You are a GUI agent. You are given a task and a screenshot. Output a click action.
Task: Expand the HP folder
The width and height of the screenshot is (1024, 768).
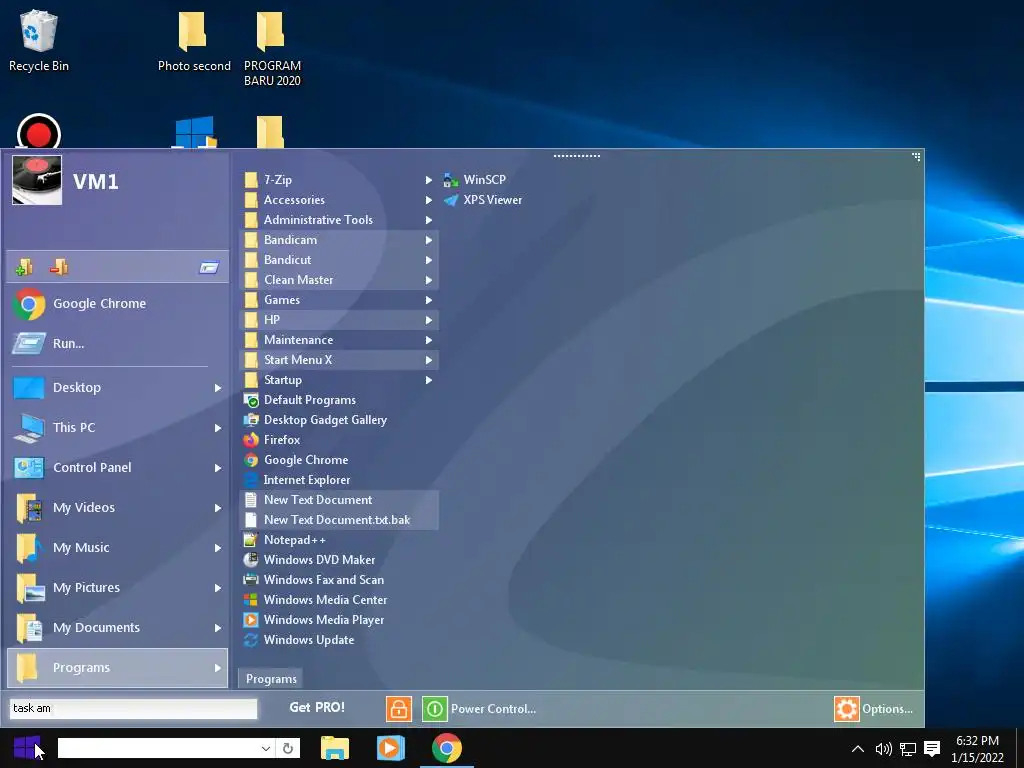(340, 320)
